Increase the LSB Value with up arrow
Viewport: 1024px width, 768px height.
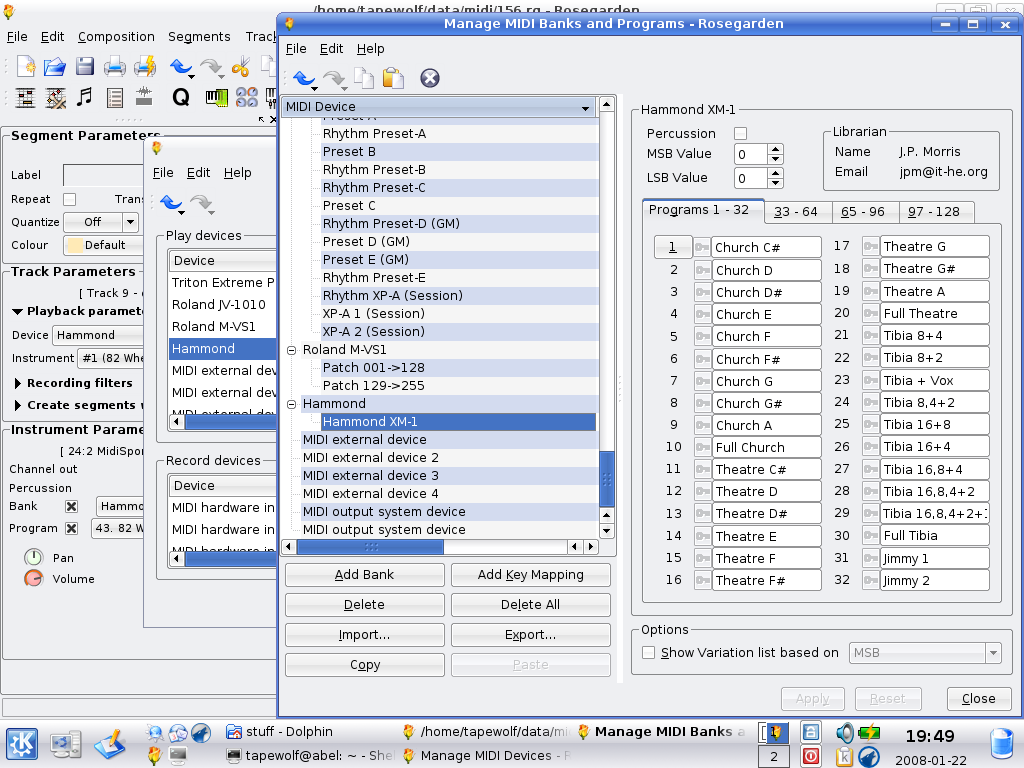(x=775, y=173)
